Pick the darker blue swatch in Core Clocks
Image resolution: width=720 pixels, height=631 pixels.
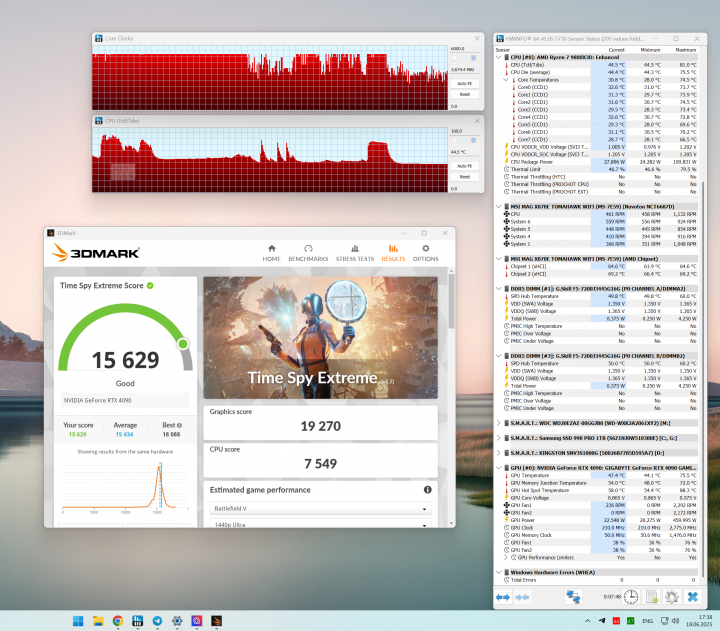coord(473,58)
